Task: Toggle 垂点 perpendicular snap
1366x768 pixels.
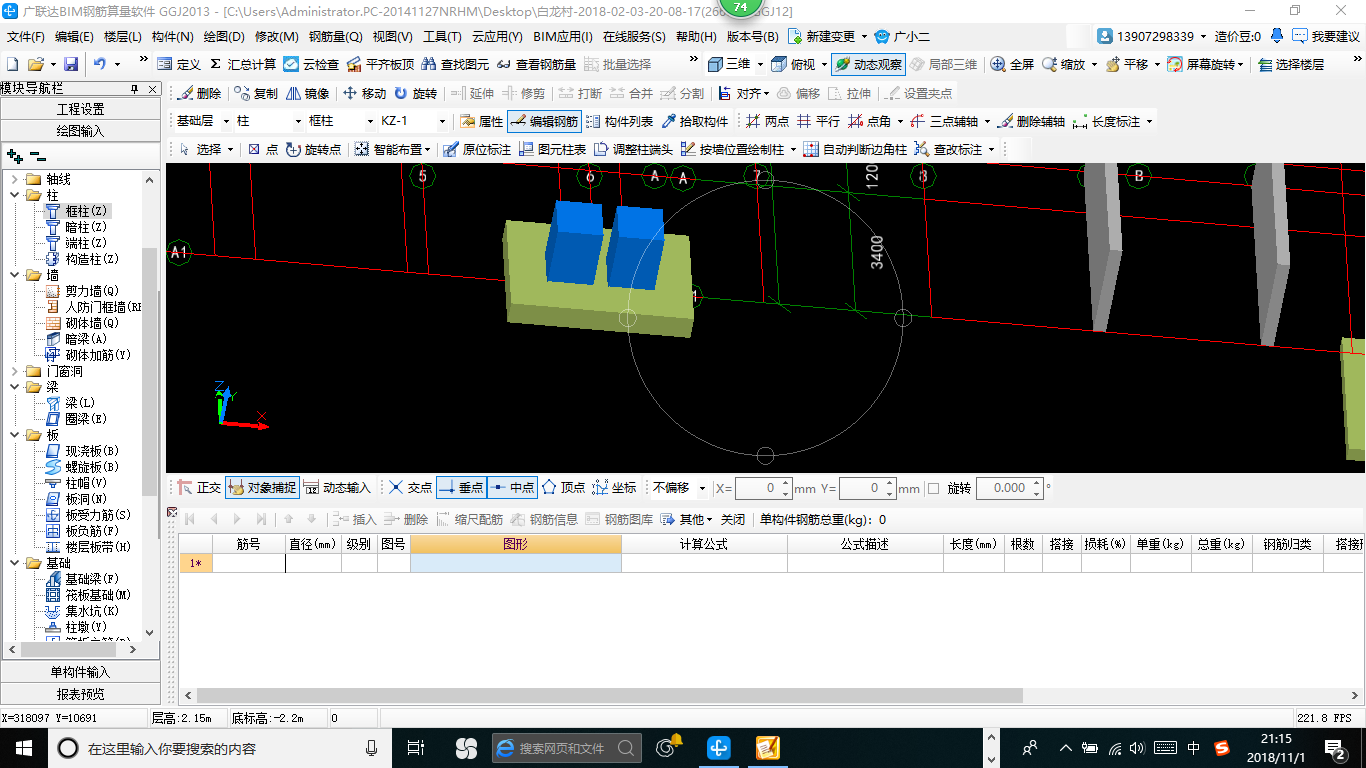Action: pyautogui.click(x=461, y=488)
